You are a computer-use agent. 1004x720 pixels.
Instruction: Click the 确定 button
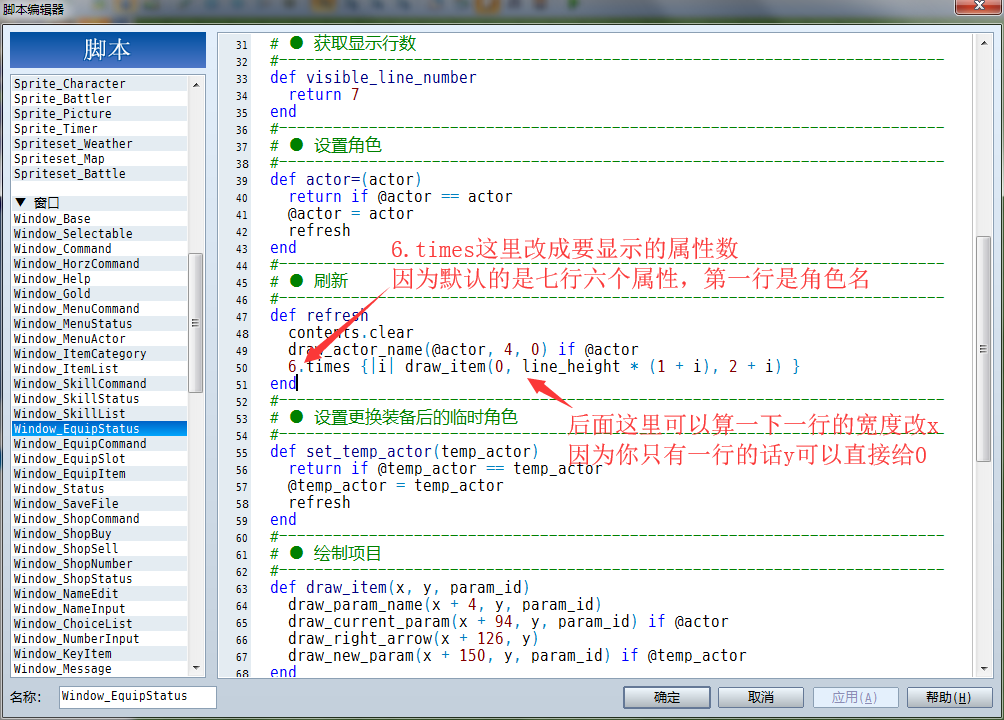pos(667,697)
